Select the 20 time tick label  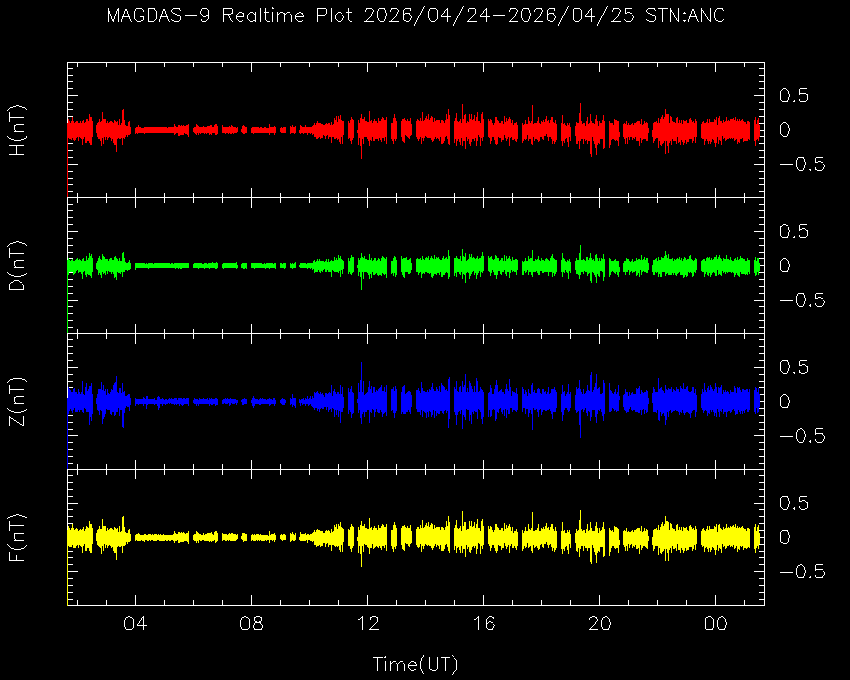600,624
